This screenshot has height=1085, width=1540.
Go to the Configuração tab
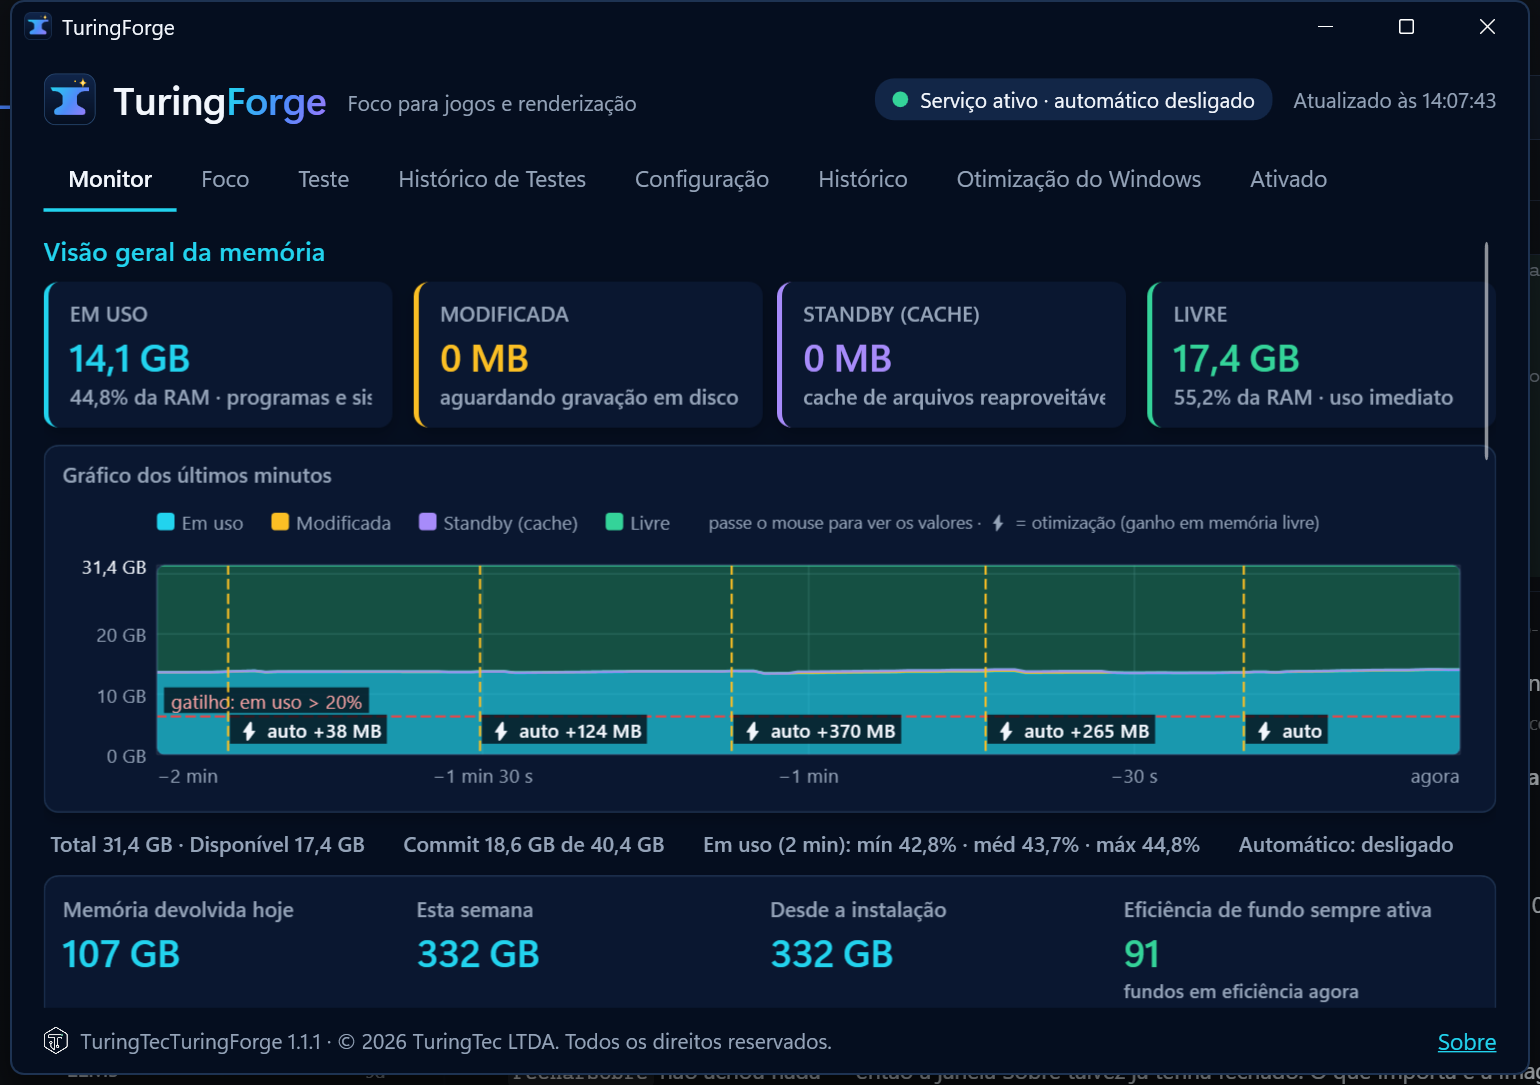tap(702, 180)
